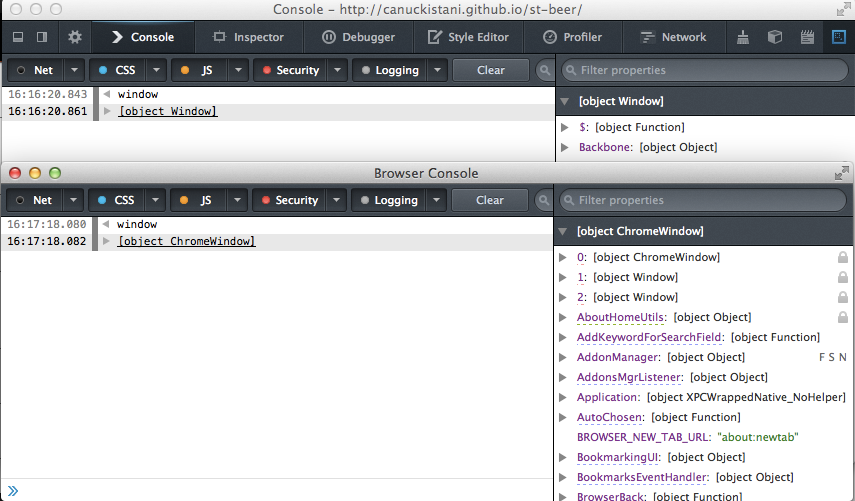Toggle Security filter in Browser Console
This screenshot has height=501, width=855.
tap(288, 200)
